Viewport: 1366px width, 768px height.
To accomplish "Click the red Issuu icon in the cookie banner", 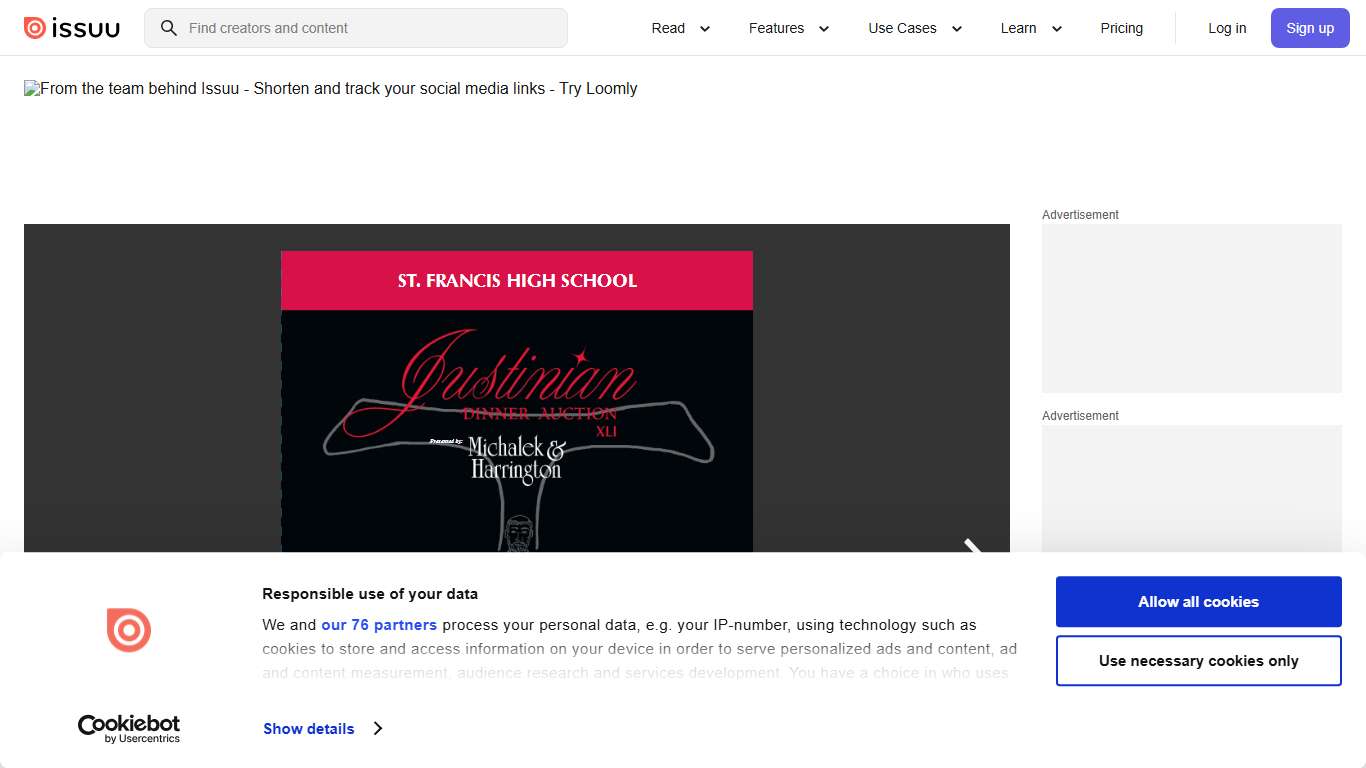I will pos(129,630).
